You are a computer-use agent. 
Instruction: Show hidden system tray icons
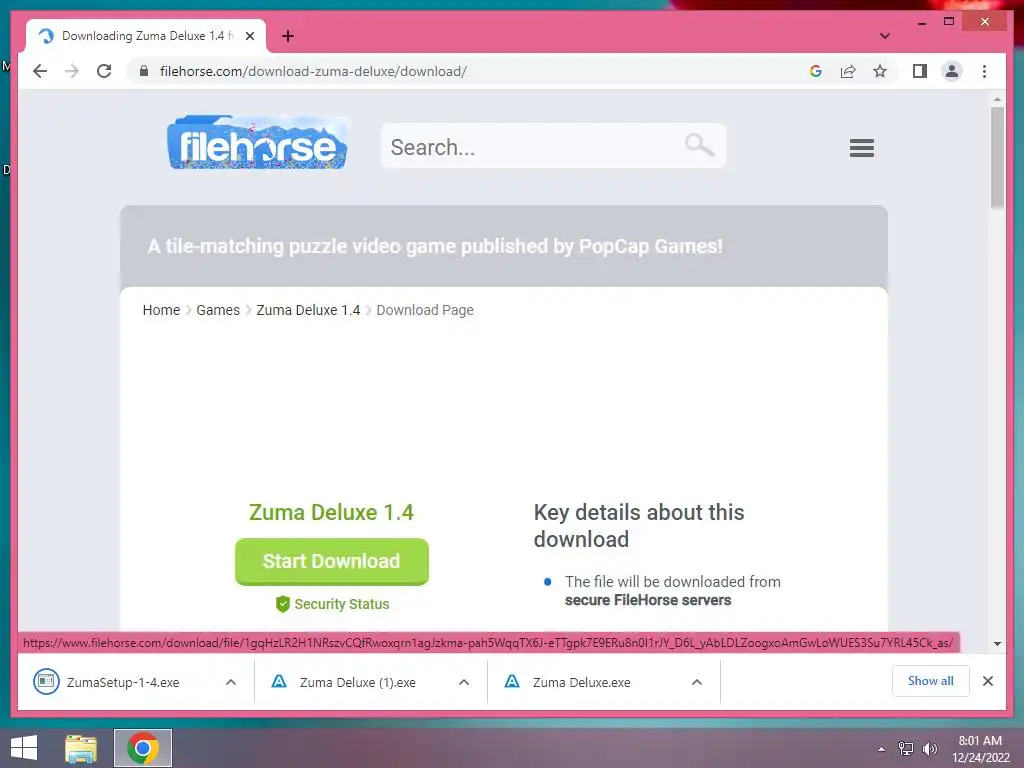[881, 749]
